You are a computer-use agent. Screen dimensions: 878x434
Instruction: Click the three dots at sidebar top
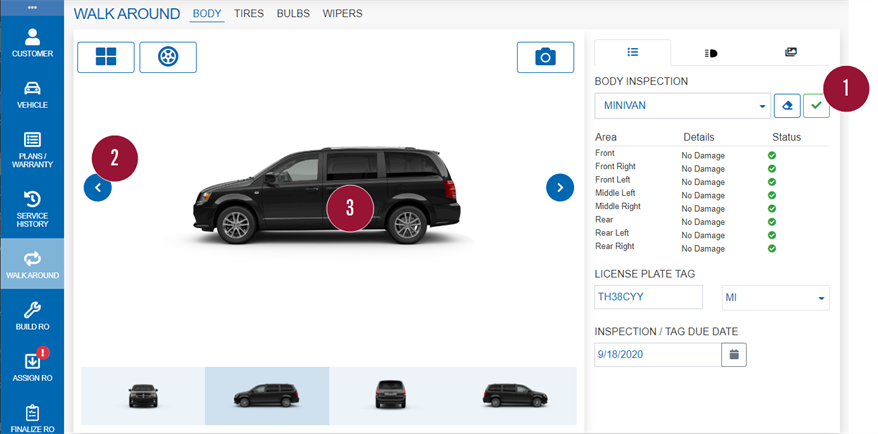[x=32, y=8]
